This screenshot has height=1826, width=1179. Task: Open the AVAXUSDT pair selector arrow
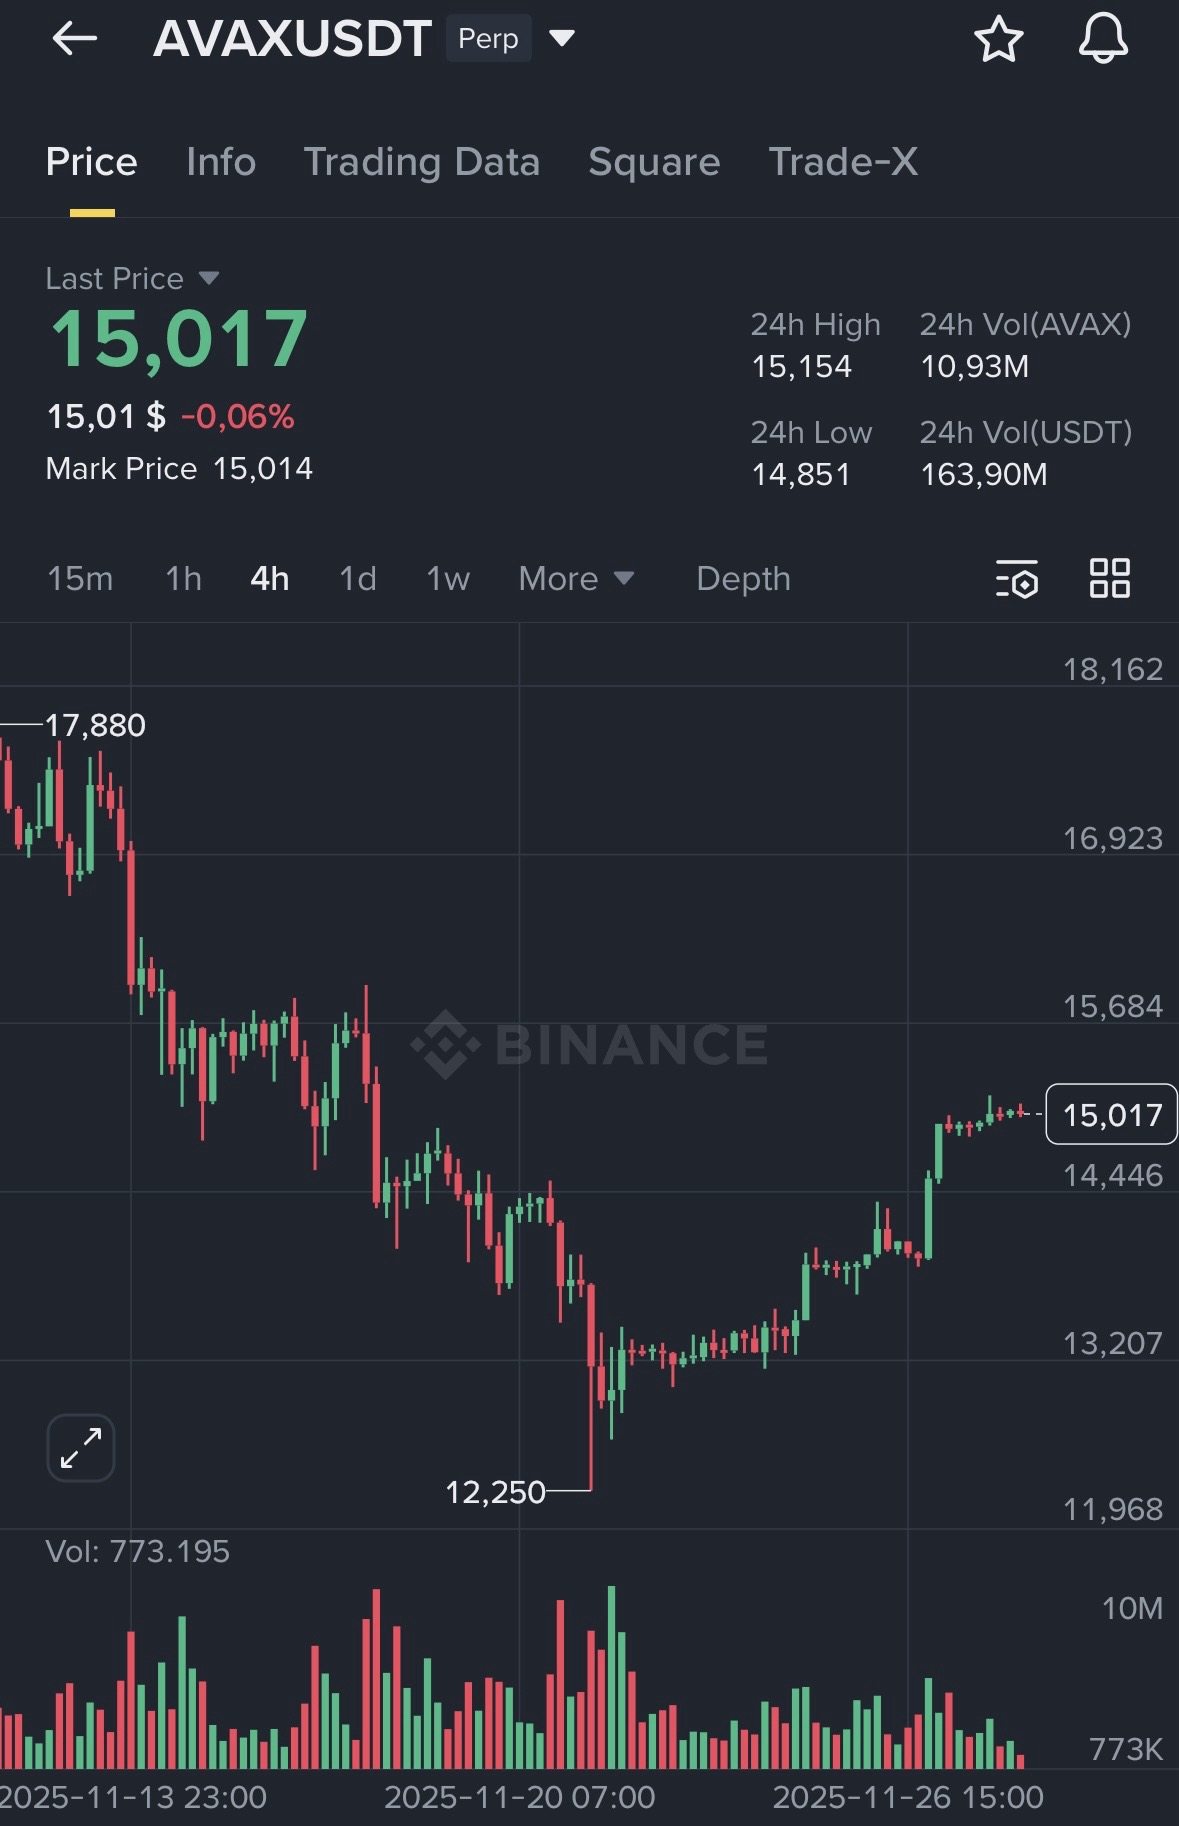(x=562, y=38)
